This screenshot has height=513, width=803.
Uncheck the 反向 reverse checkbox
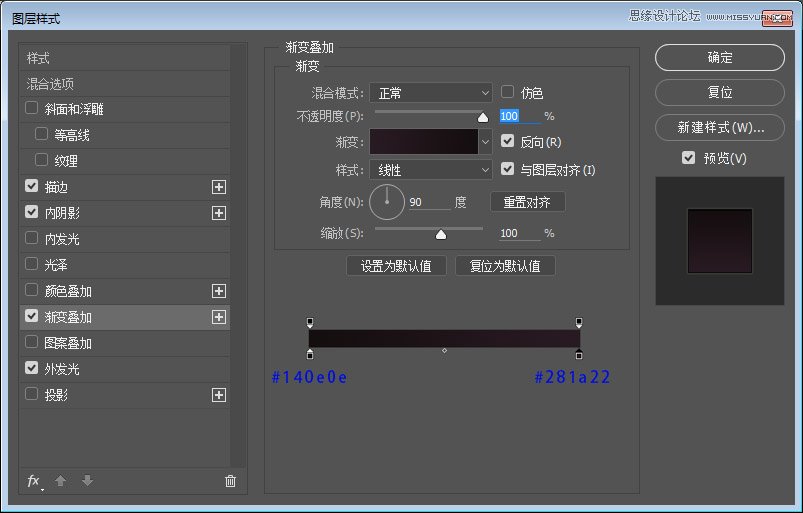pyautogui.click(x=508, y=142)
